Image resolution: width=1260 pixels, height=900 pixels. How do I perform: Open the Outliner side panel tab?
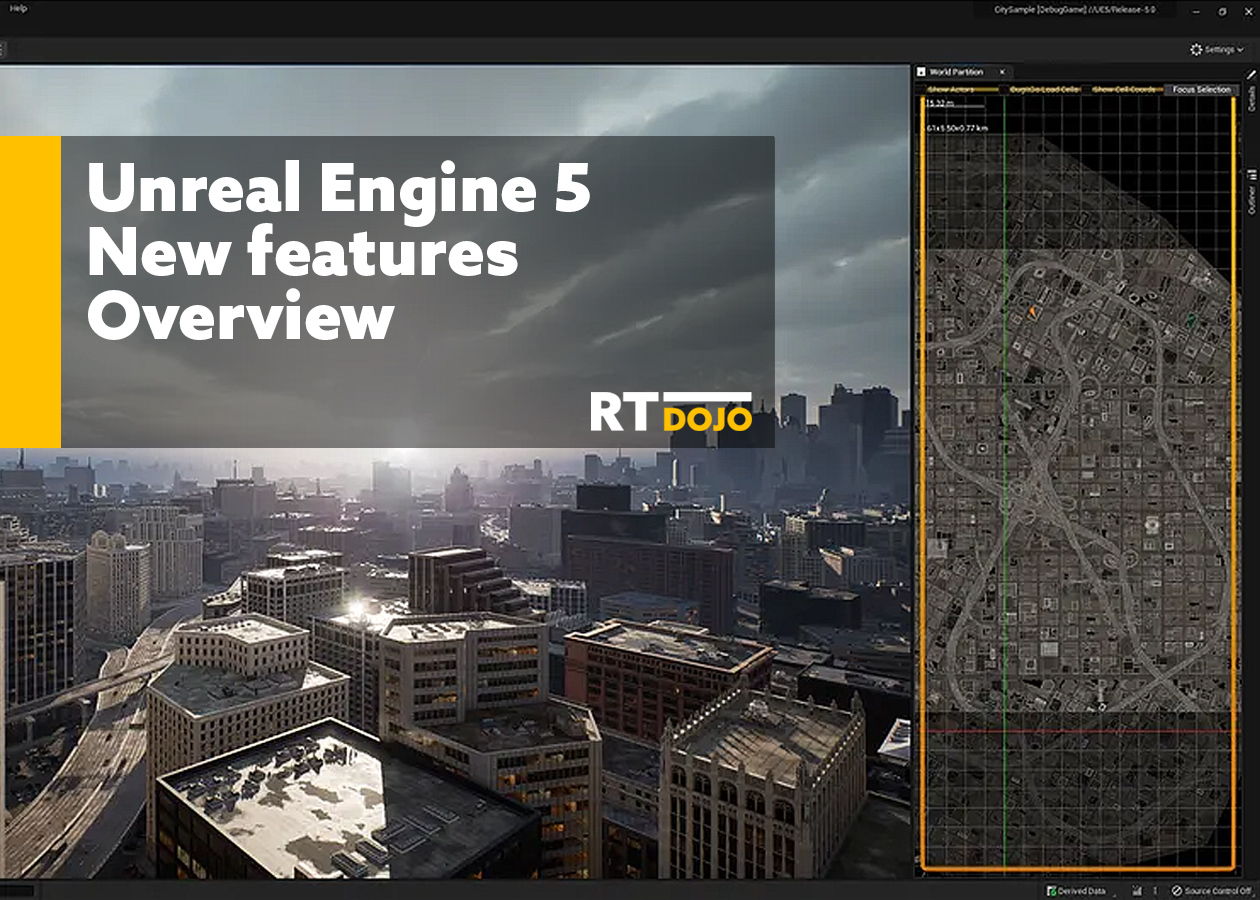(1251, 199)
